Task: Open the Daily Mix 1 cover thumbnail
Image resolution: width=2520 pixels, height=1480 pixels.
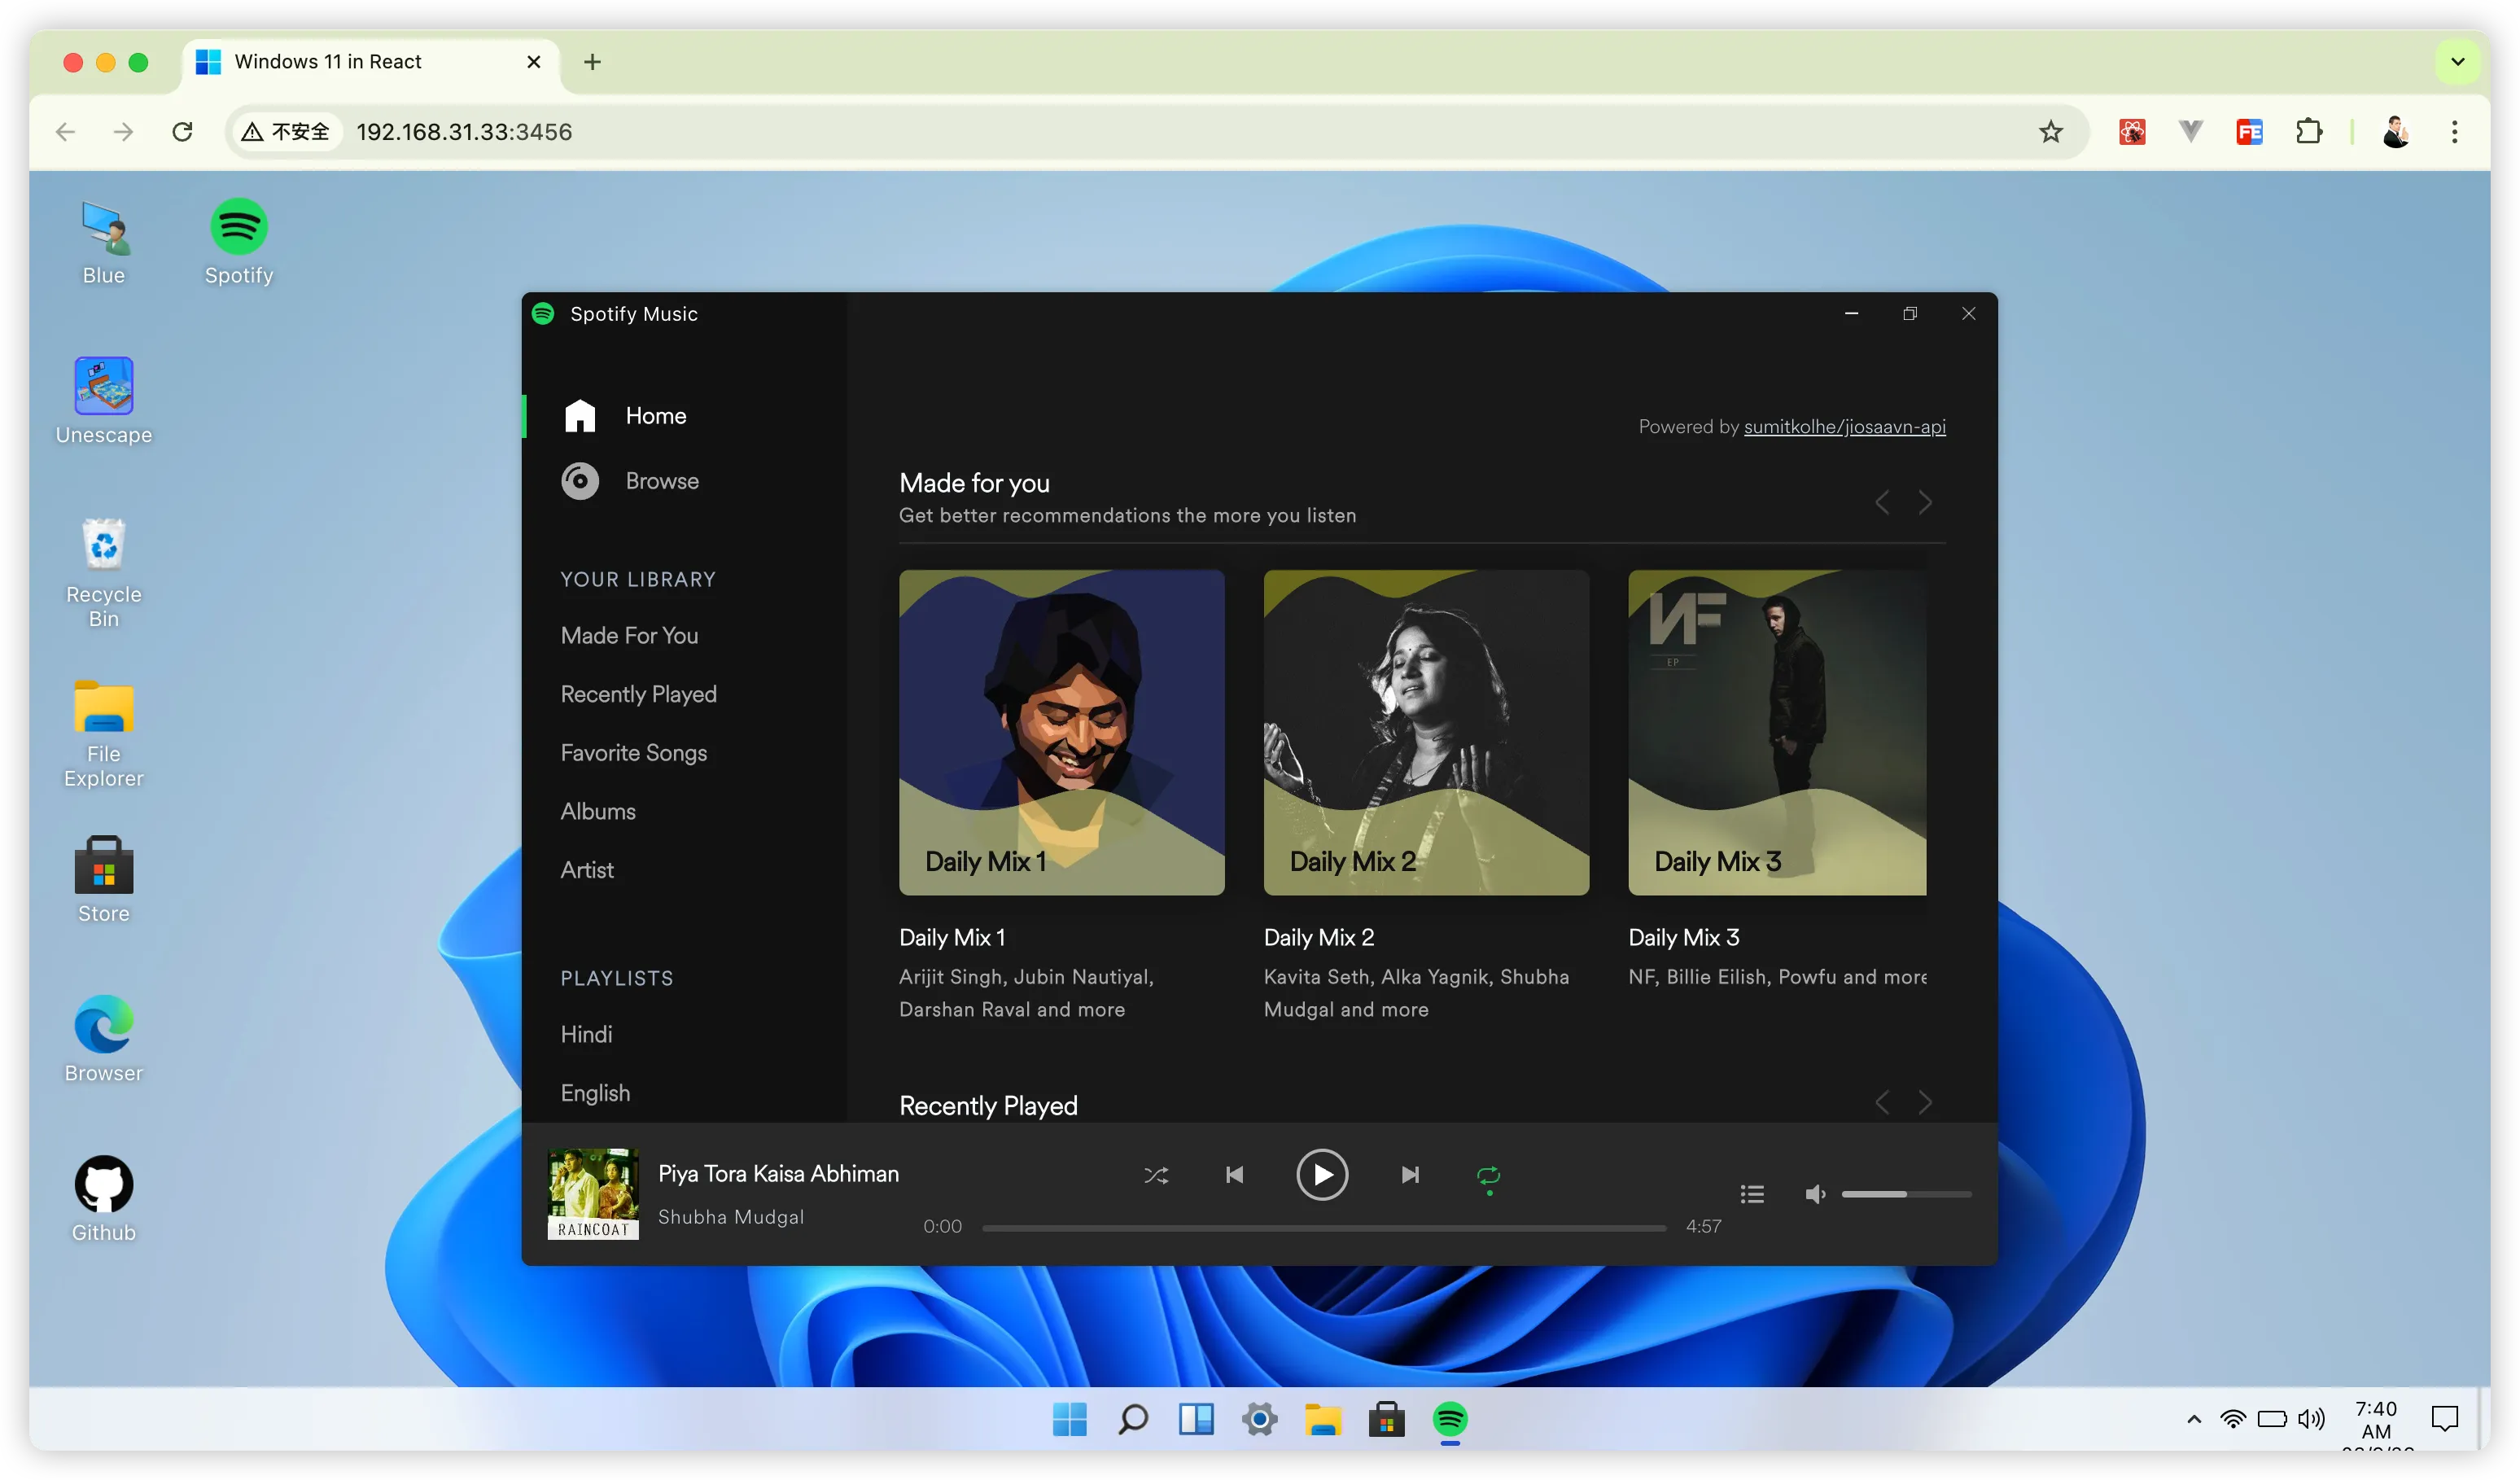Action: pyautogui.click(x=1061, y=732)
